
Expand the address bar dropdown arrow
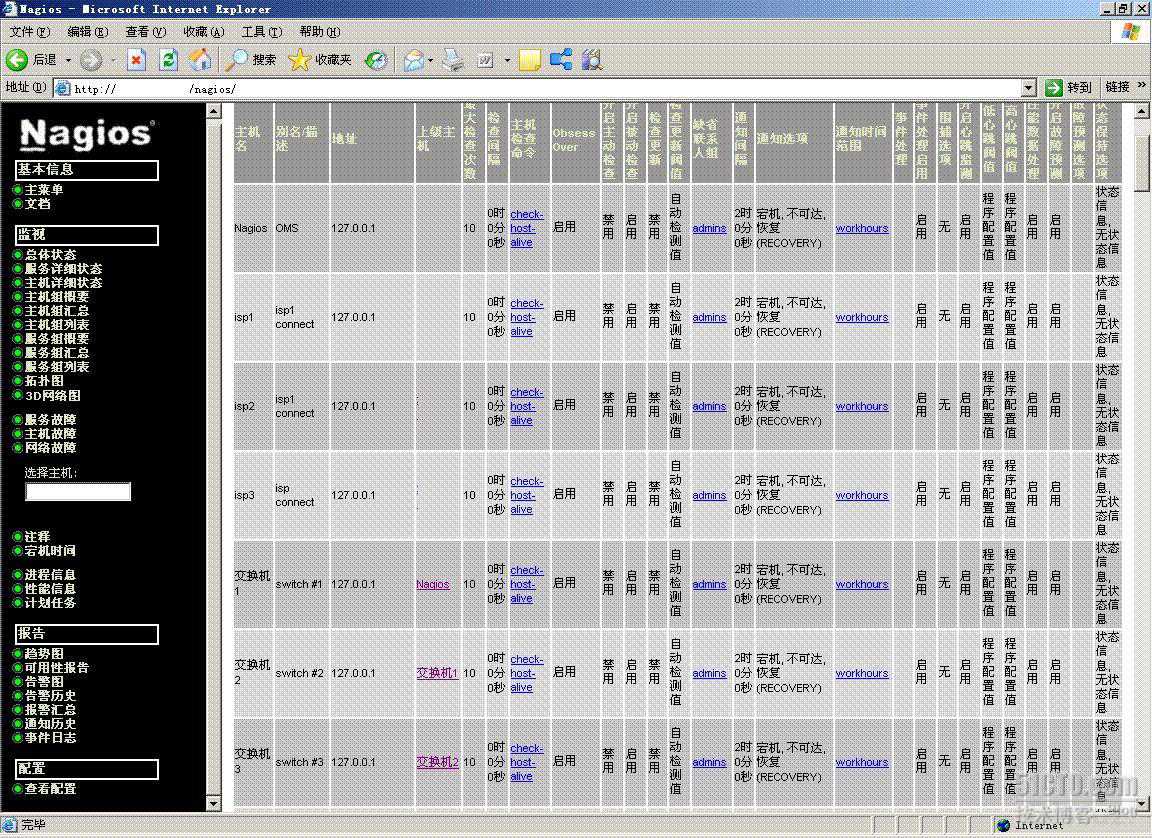click(x=1028, y=88)
